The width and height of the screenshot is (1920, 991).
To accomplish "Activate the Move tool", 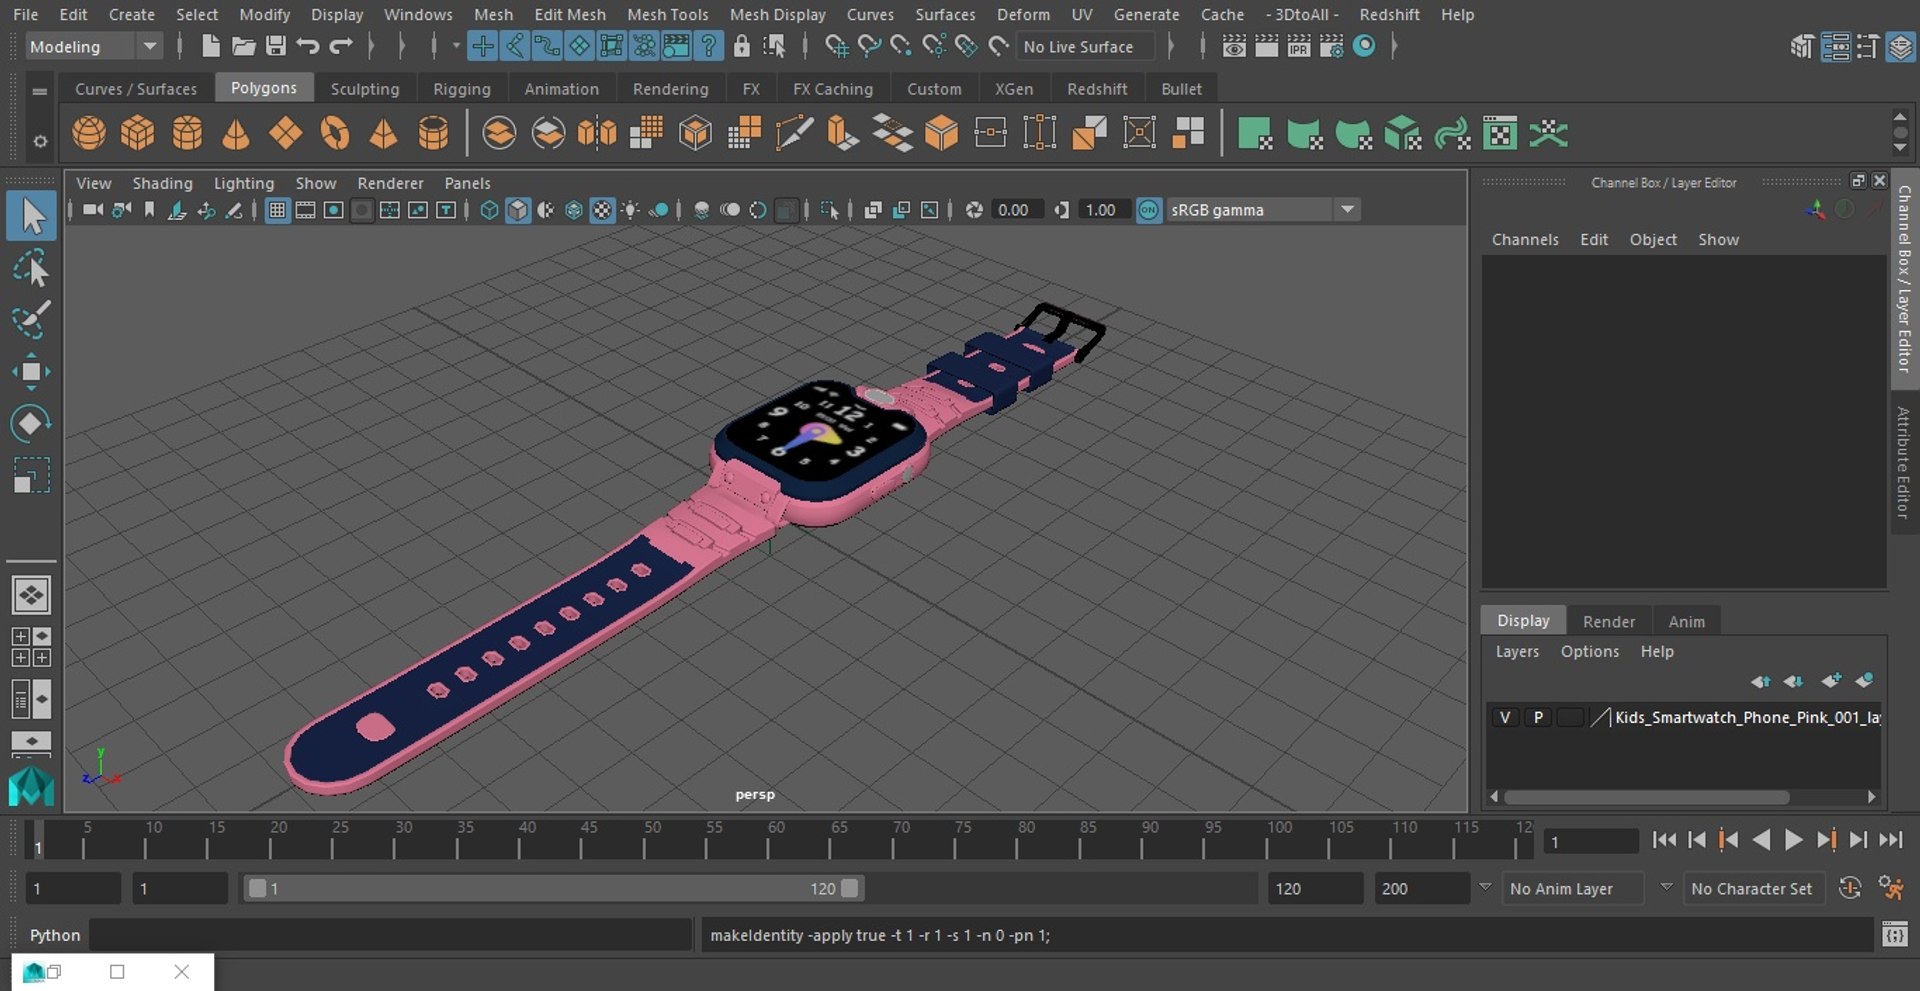I will [x=31, y=372].
